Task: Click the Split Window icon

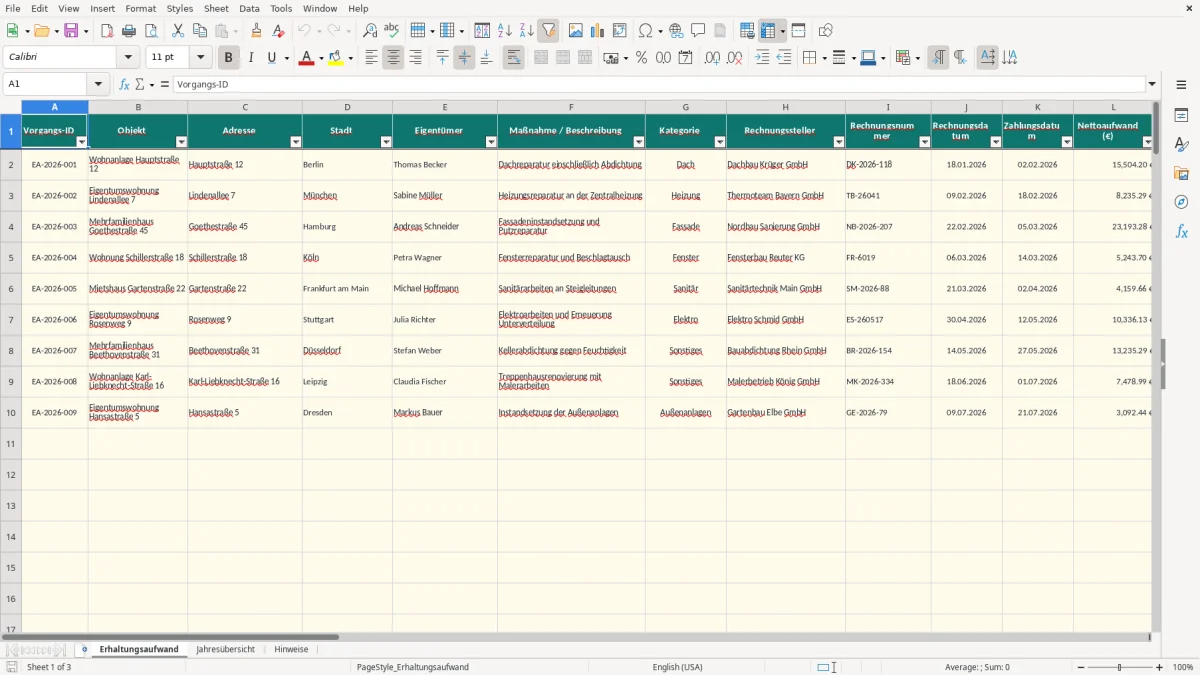Action: click(x=798, y=31)
